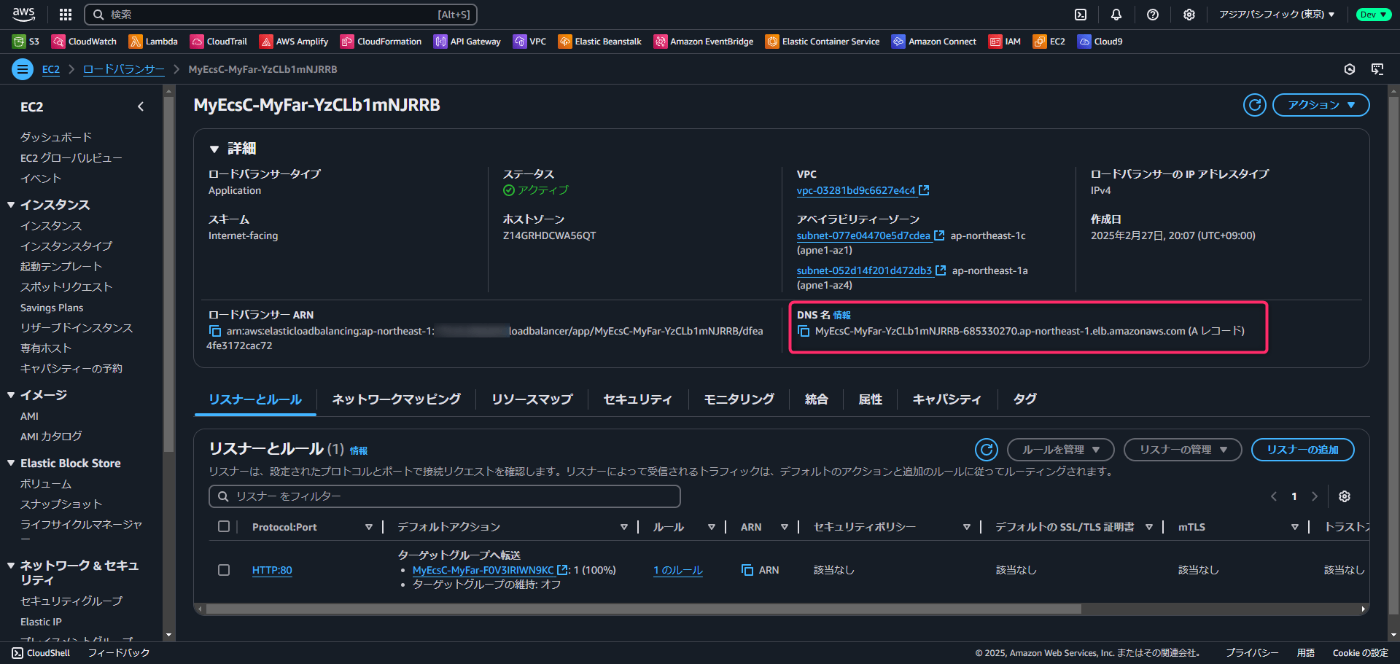Open セキュリティグループ in sidebar
This screenshot has height=664, width=1400.
pyautogui.click(x=71, y=601)
